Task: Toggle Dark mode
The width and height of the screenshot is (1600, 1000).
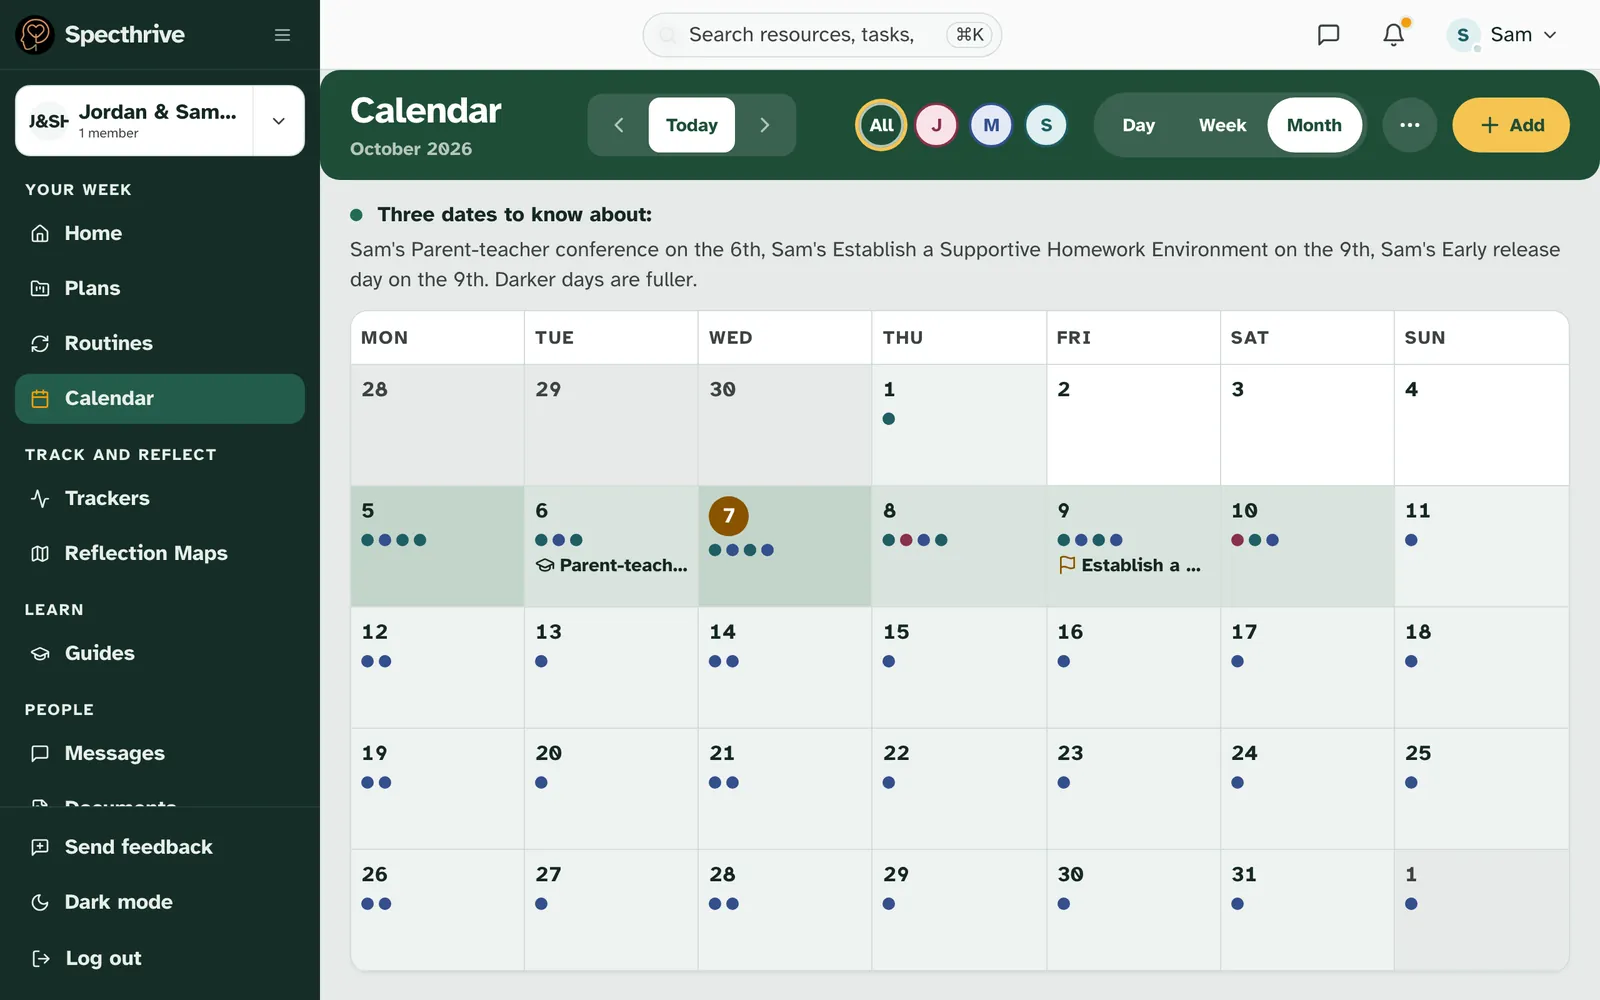Action: [x=160, y=902]
